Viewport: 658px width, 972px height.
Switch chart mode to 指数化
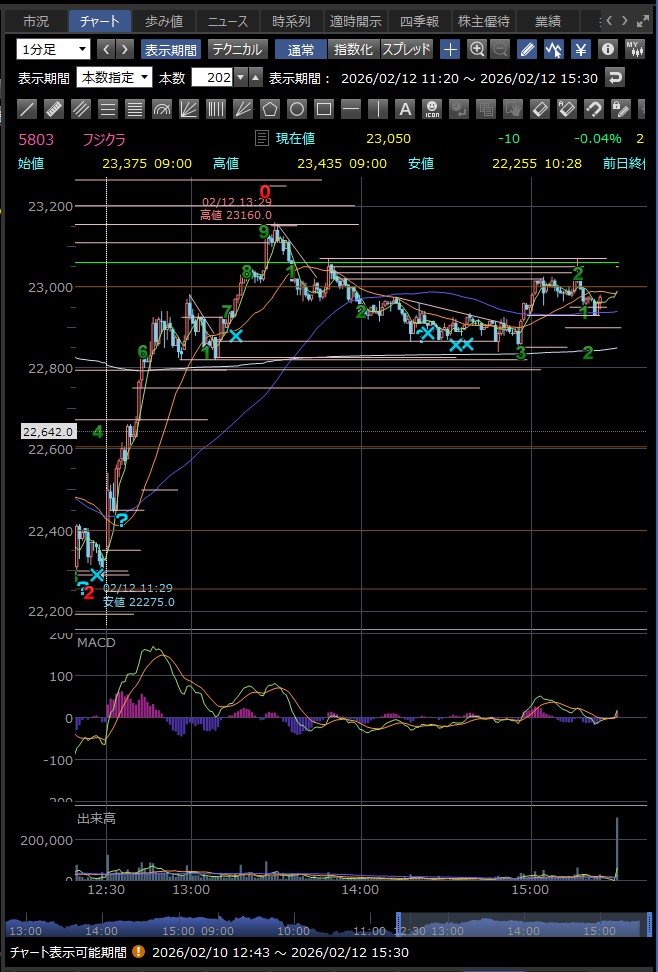(x=352, y=49)
